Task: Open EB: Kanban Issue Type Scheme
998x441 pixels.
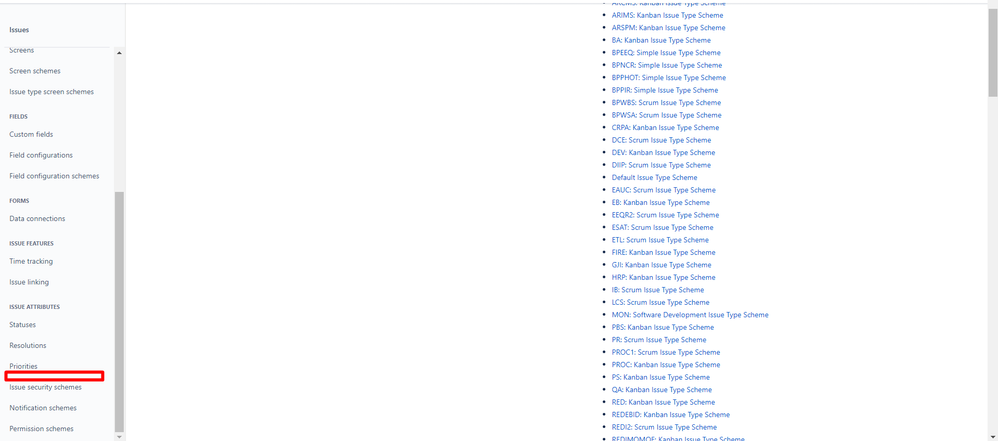Action: (x=661, y=202)
